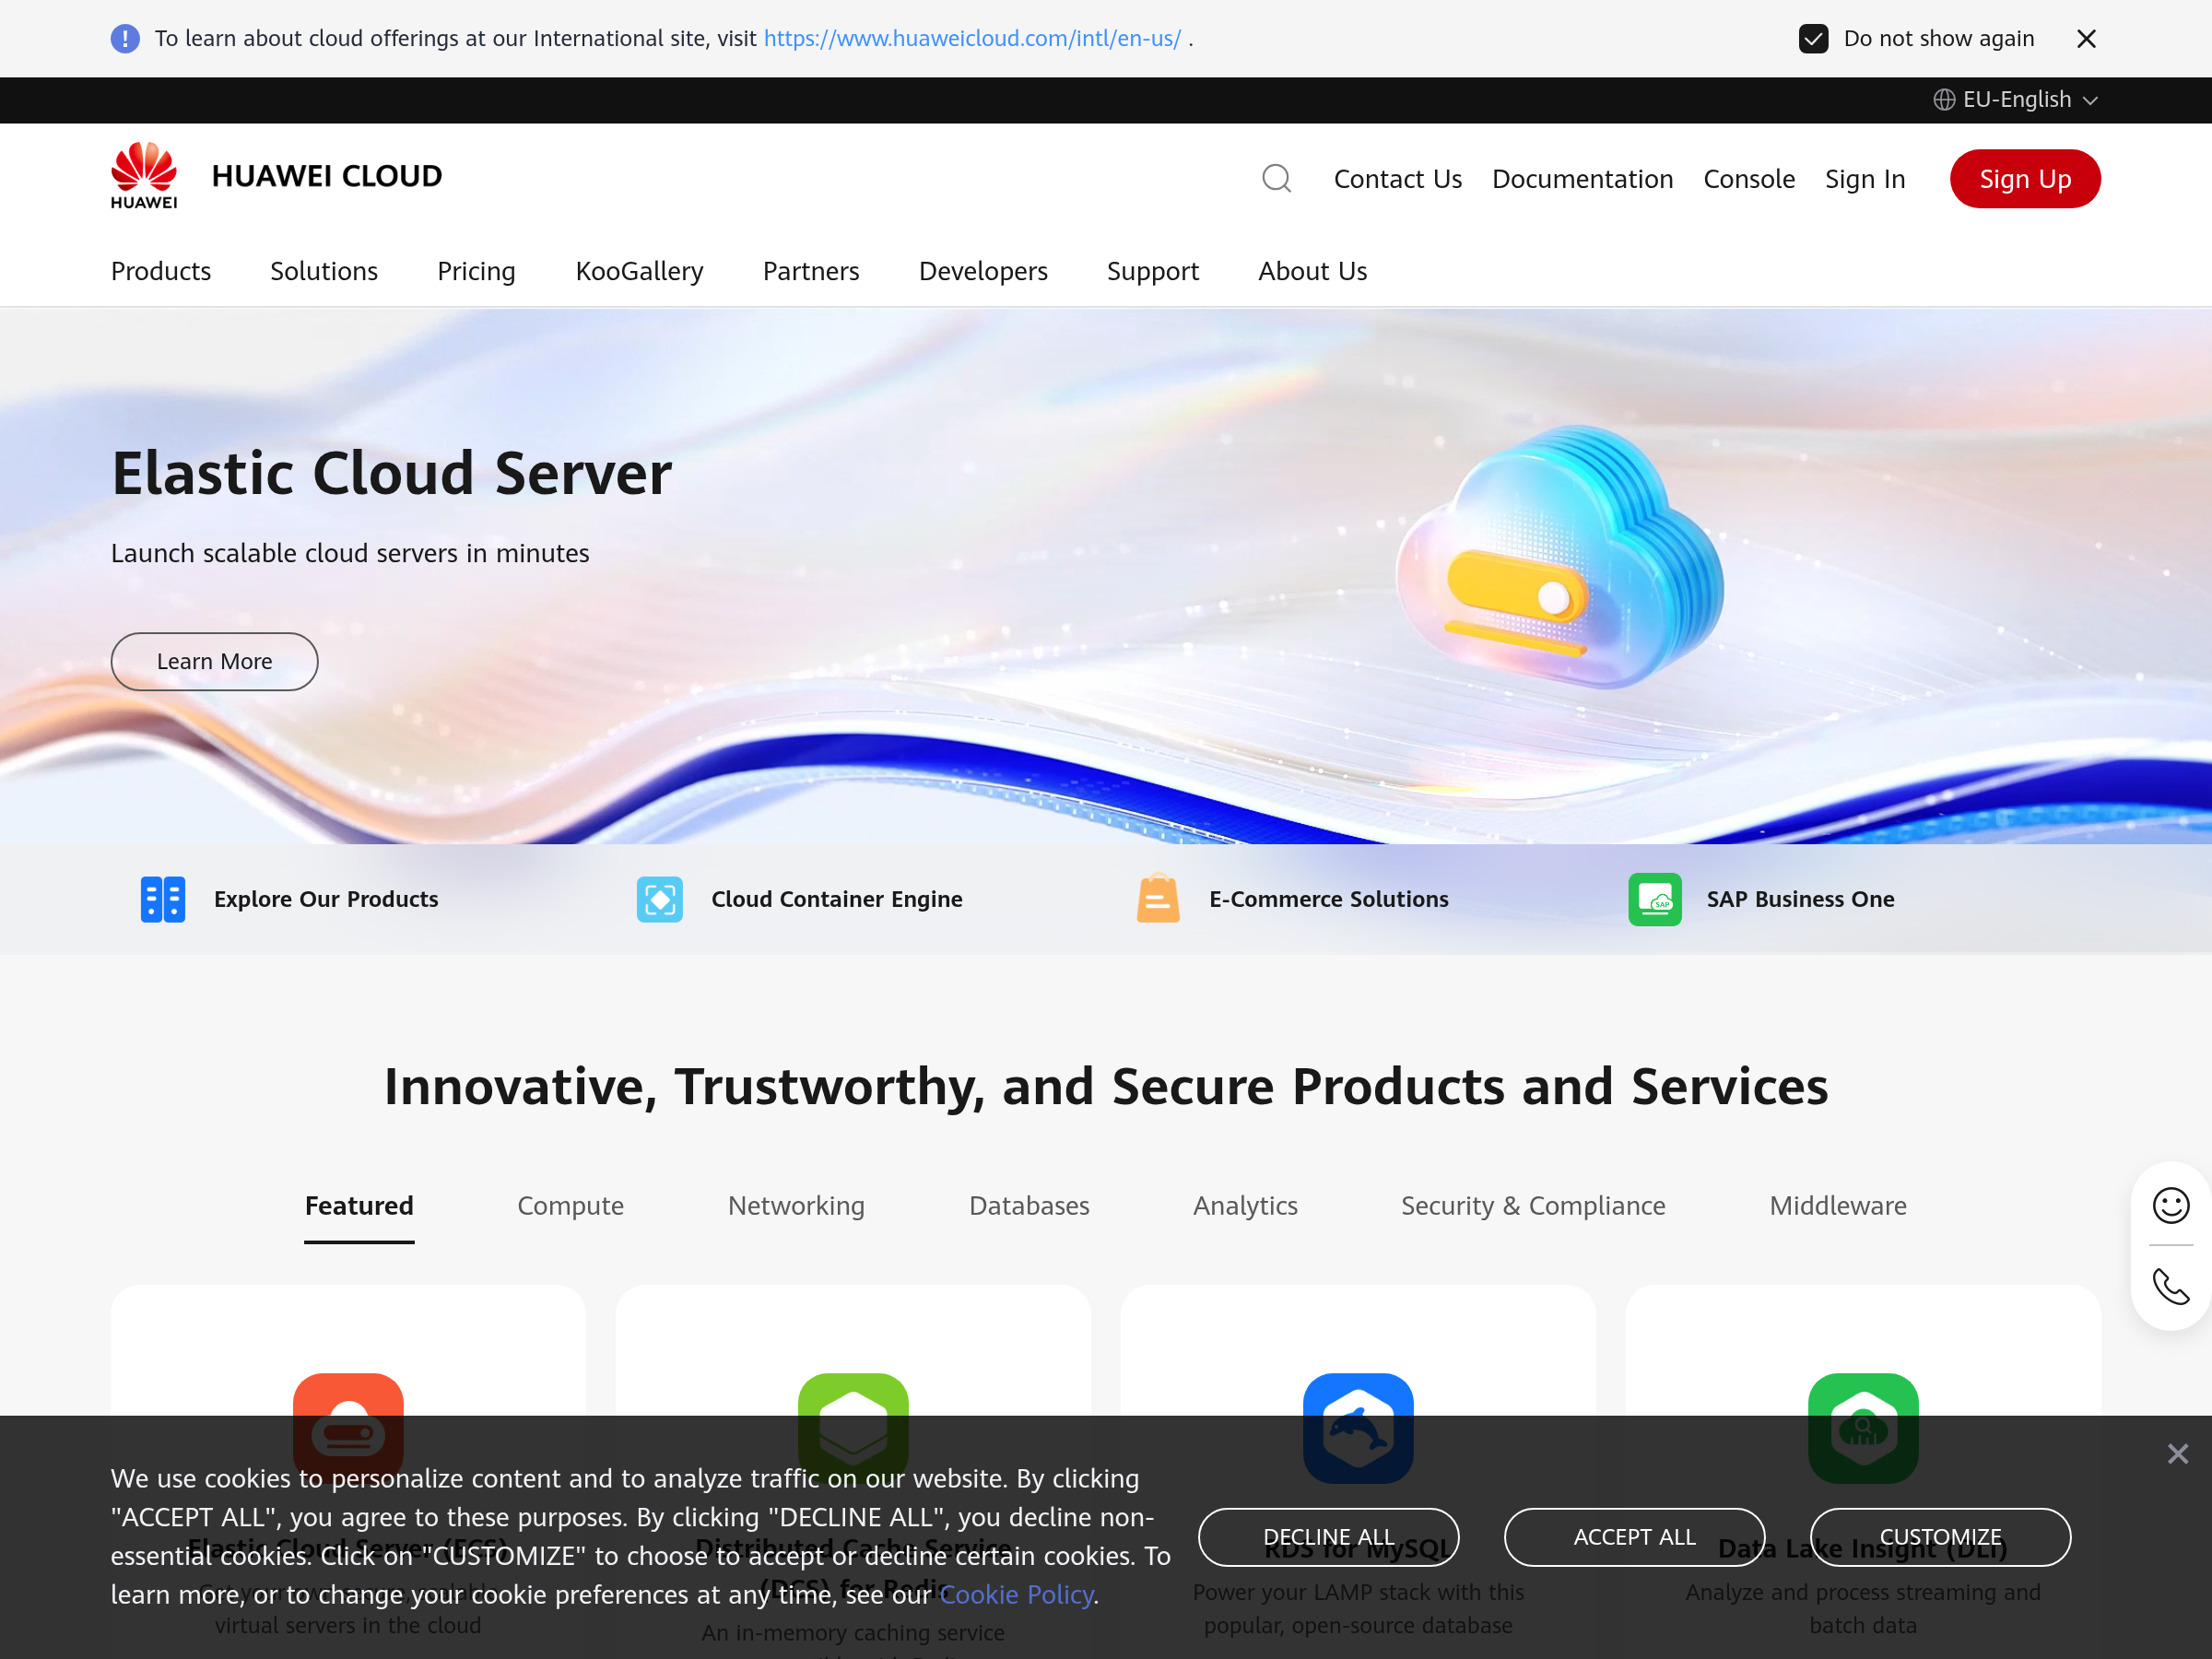Click the Learn More button
The width and height of the screenshot is (2212, 1659).
(x=214, y=661)
